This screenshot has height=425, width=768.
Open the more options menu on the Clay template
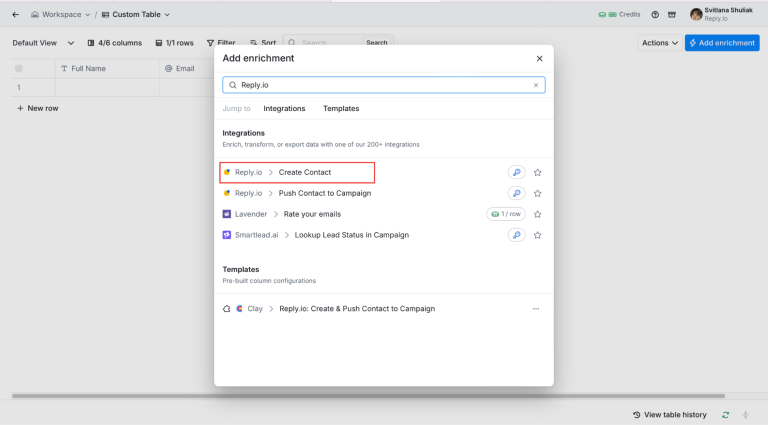(x=536, y=309)
